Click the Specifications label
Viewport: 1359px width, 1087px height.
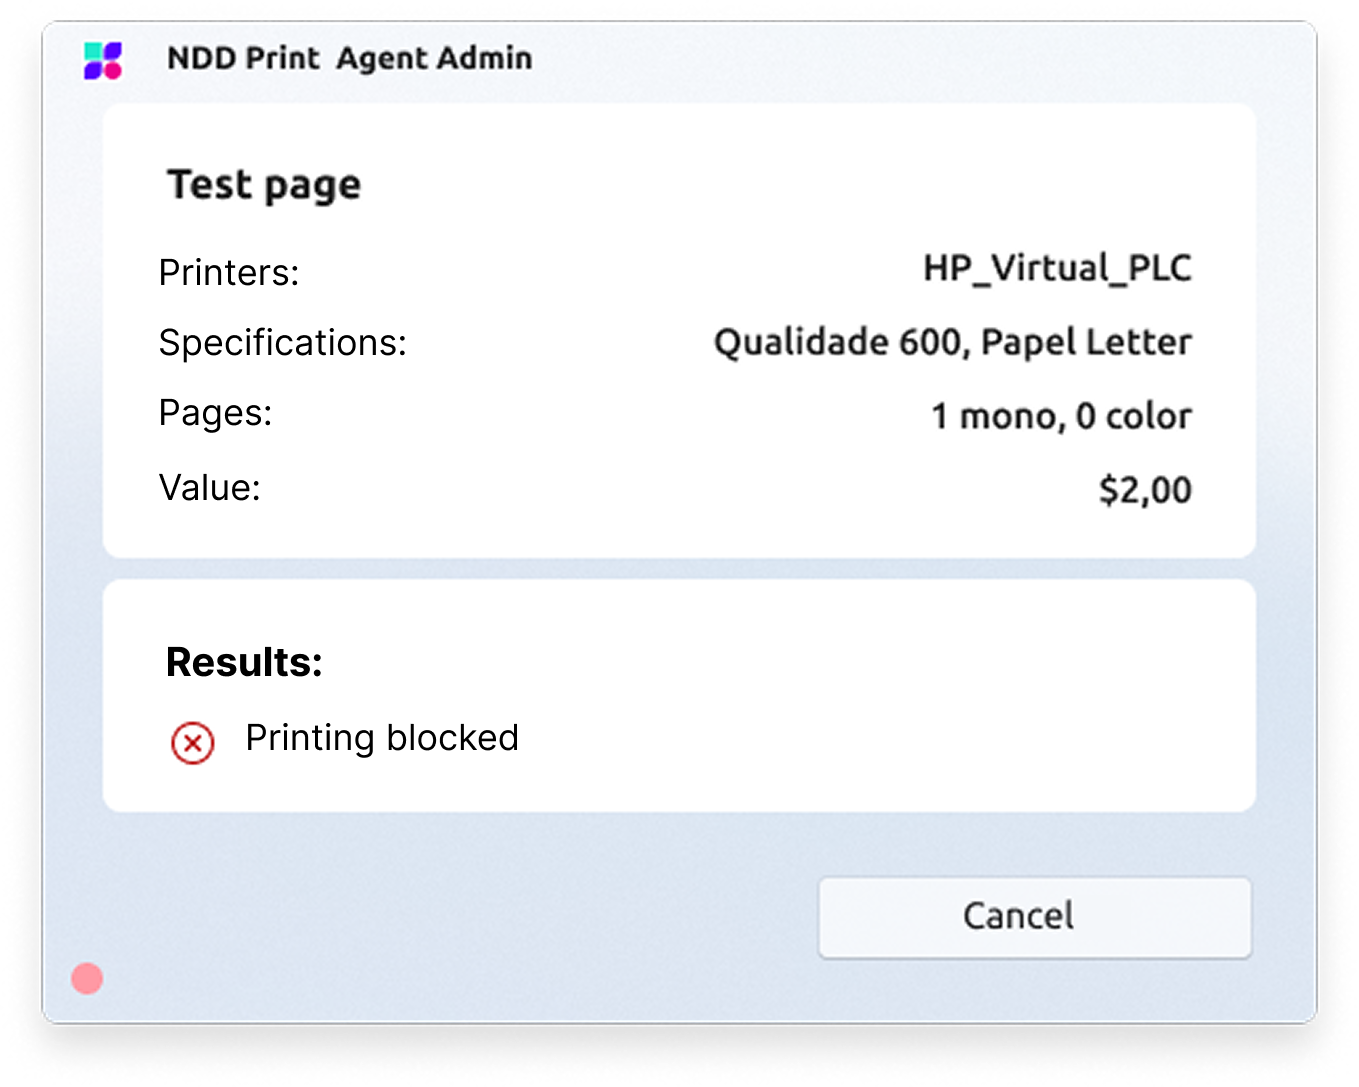point(283,343)
